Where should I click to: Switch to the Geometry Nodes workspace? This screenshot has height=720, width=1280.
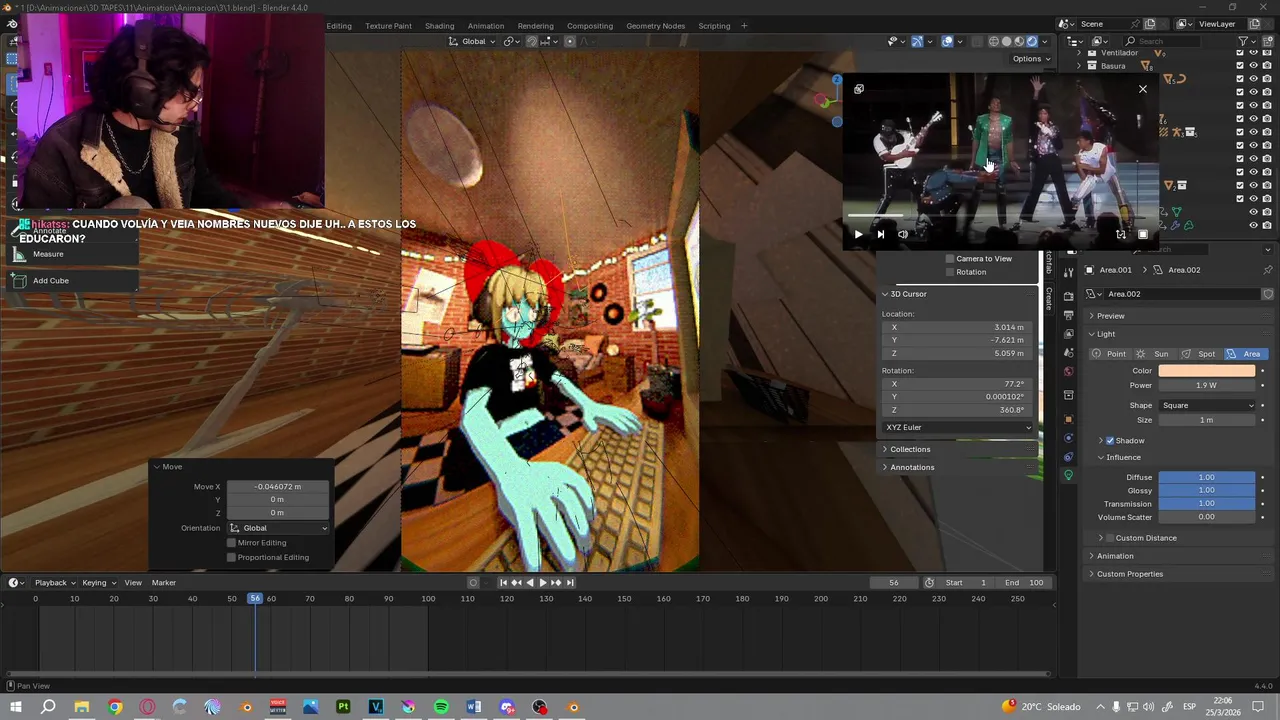click(655, 26)
